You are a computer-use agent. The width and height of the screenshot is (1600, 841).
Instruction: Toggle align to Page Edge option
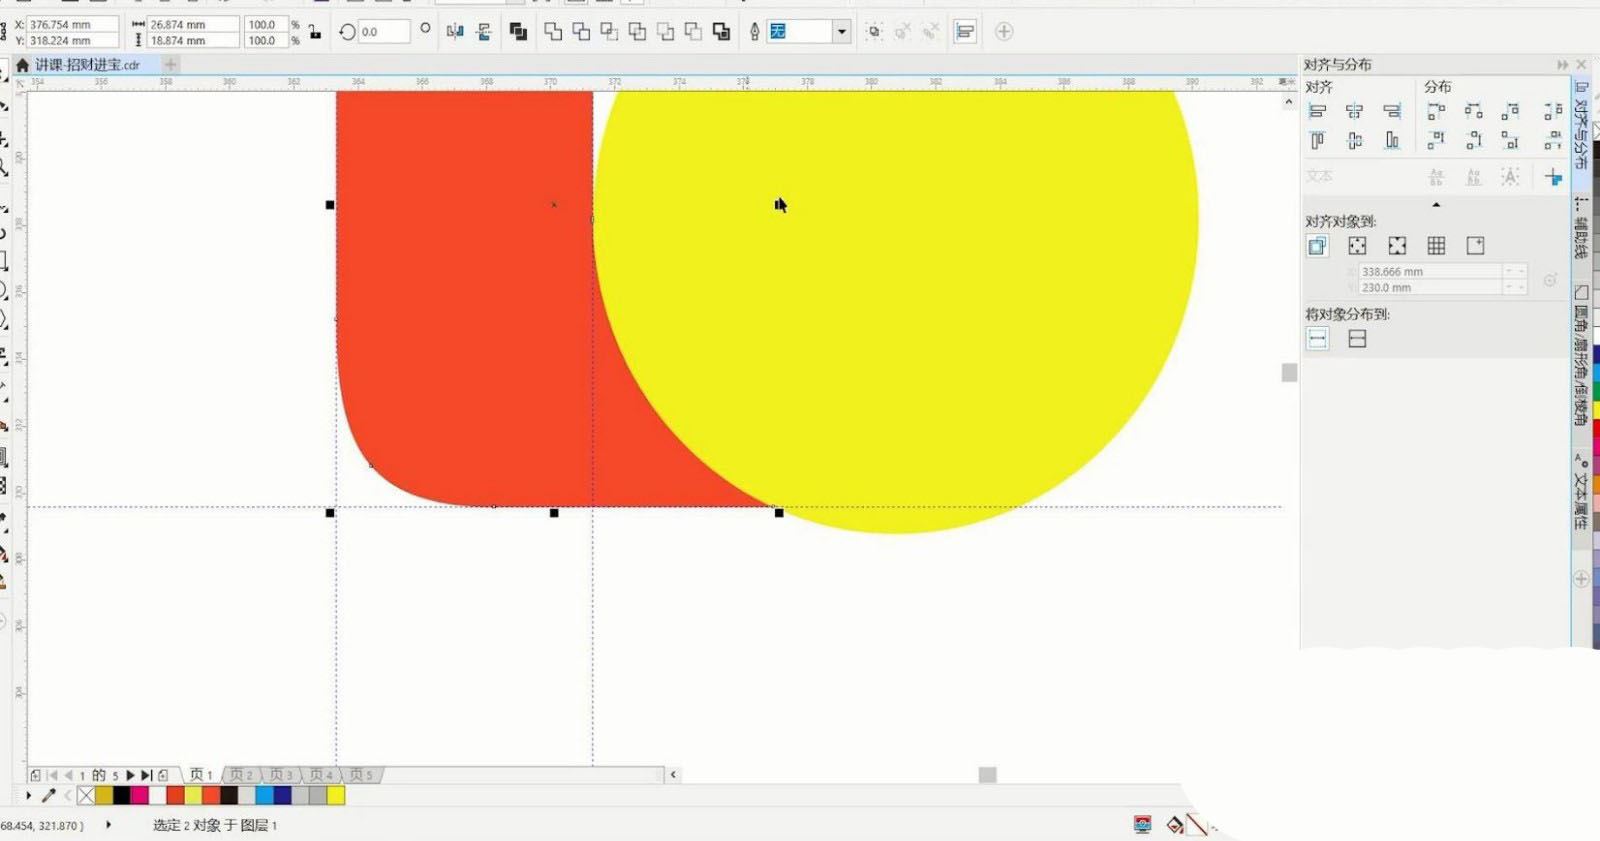click(x=1357, y=246)
